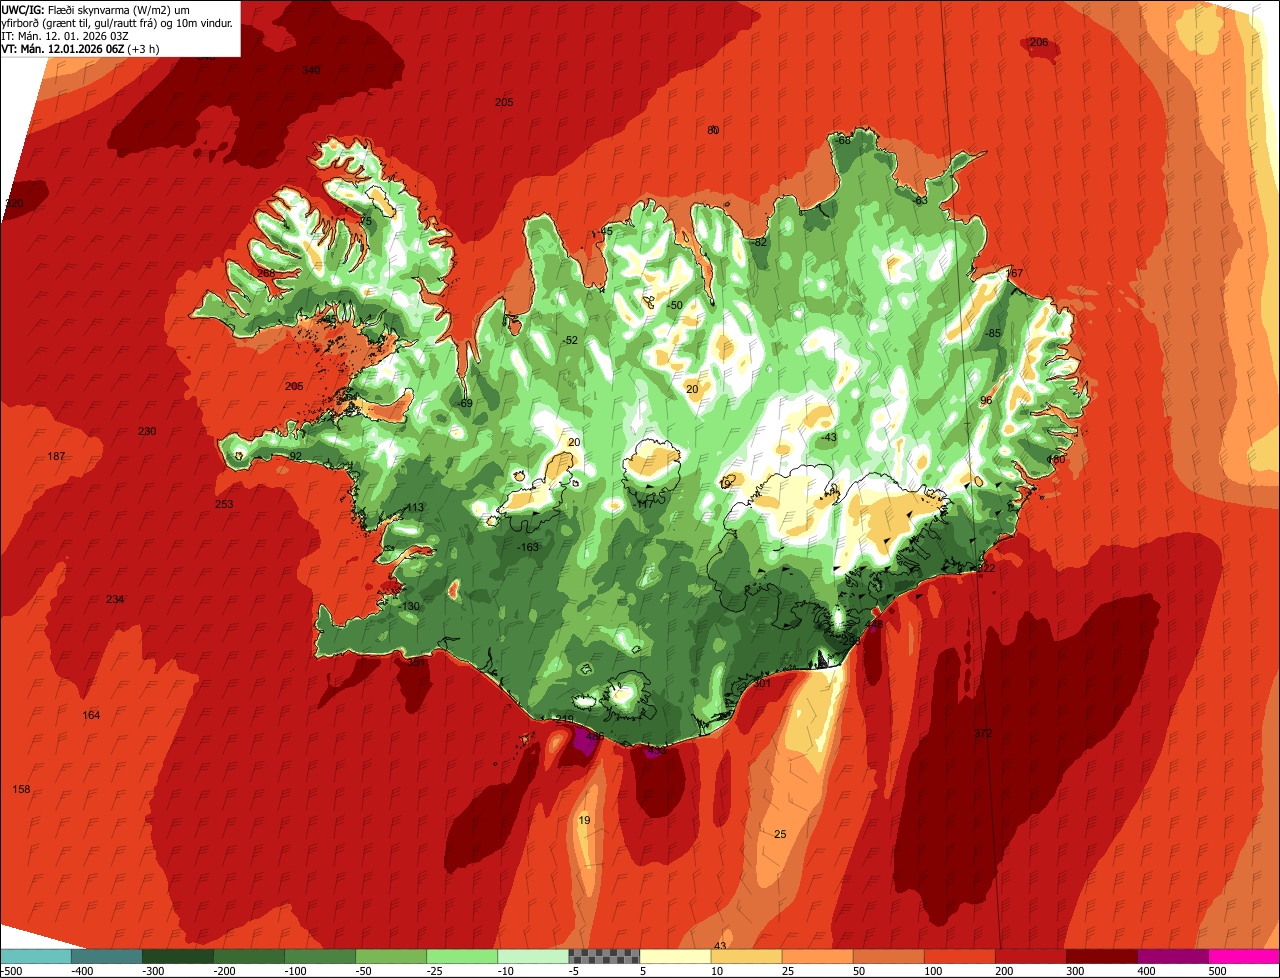
Task: Click the map value 372
Action: tap(983, 734)
